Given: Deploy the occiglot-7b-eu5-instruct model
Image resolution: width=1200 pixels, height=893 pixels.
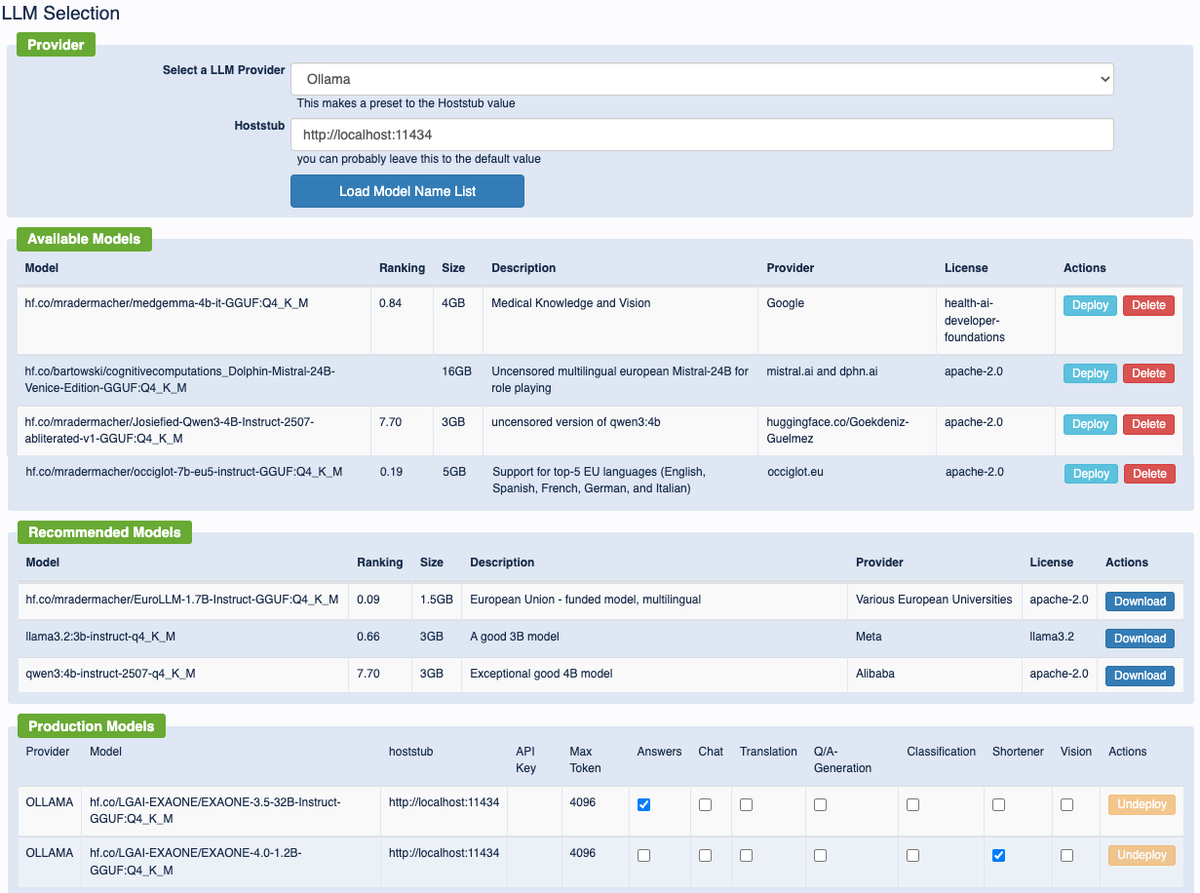Looking at the screenshot, I should (x=1091, y=474).
